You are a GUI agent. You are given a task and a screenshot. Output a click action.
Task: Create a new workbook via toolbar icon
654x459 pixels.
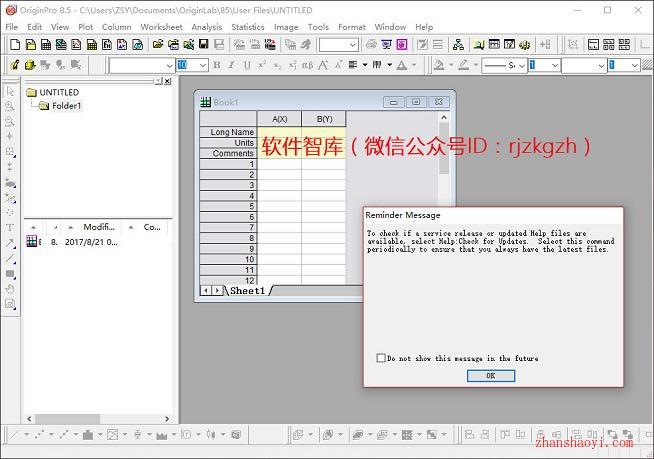(46, 44)
